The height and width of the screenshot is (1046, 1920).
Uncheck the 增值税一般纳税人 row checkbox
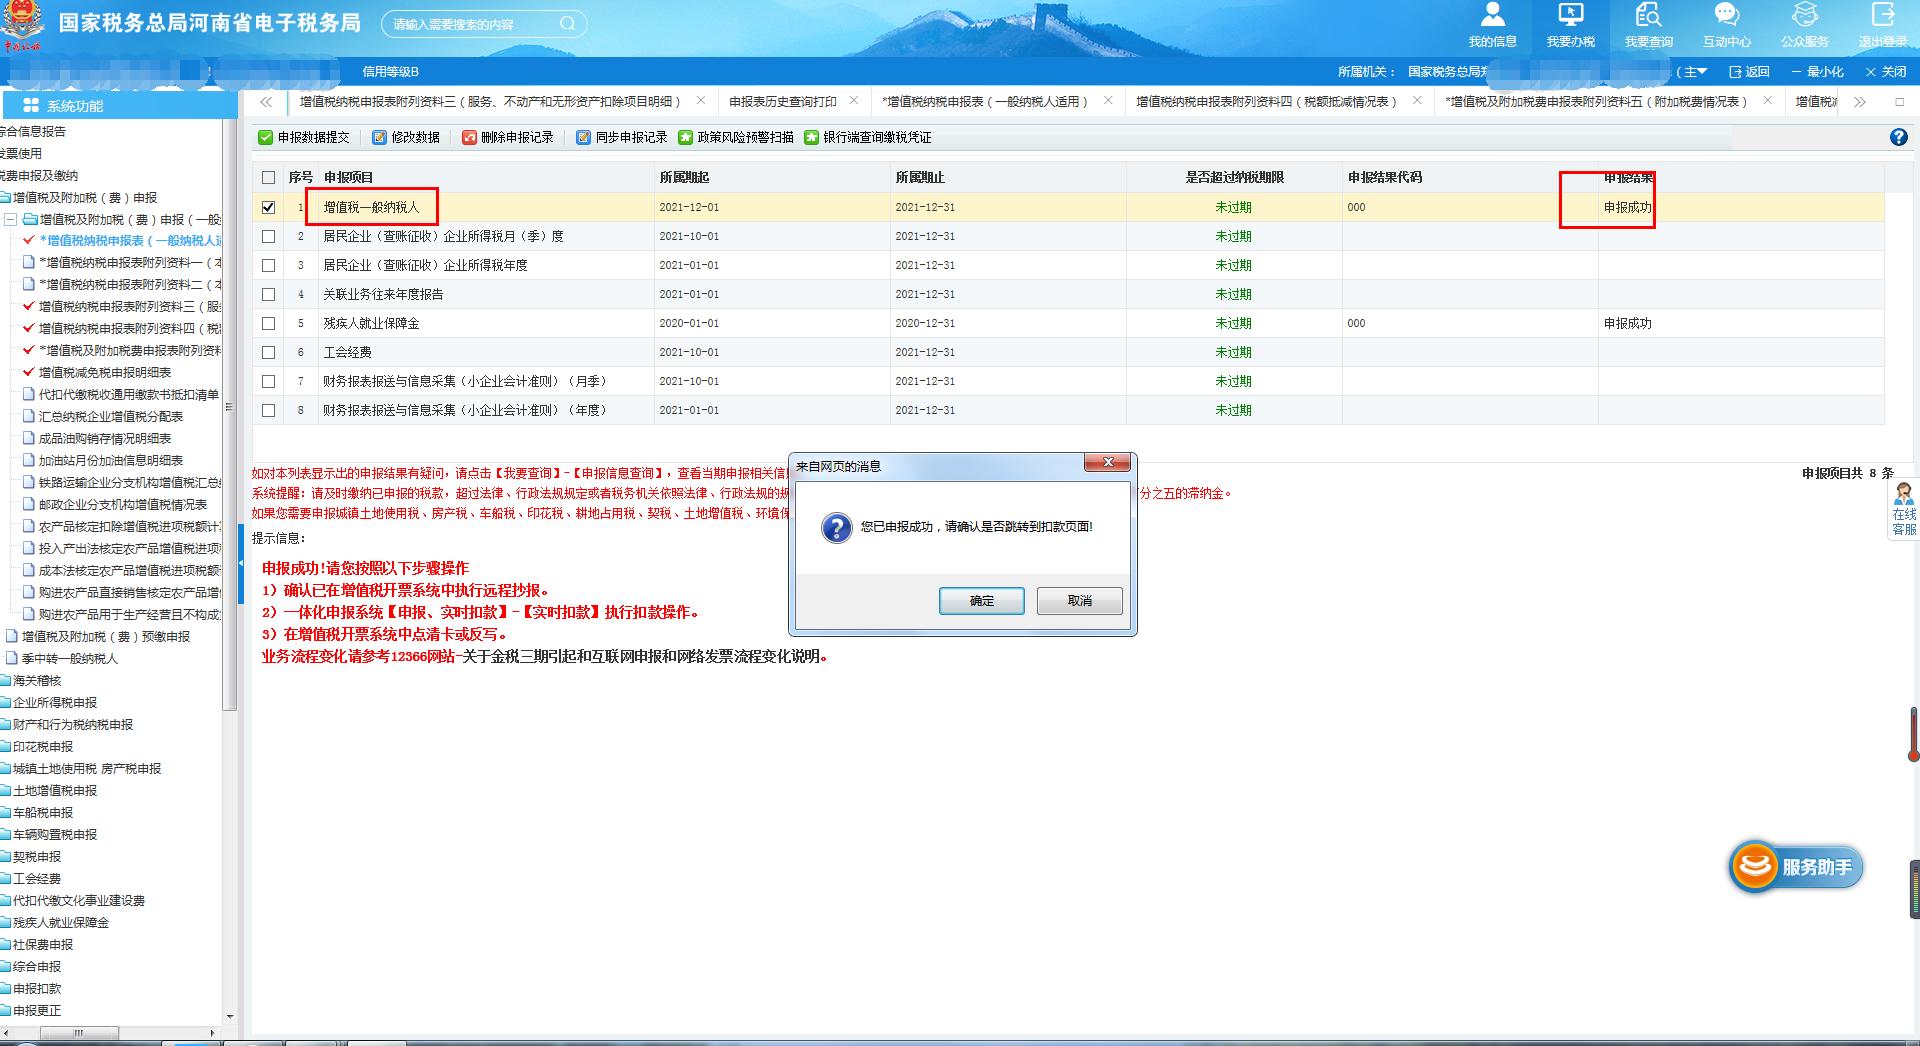point(268,208)
